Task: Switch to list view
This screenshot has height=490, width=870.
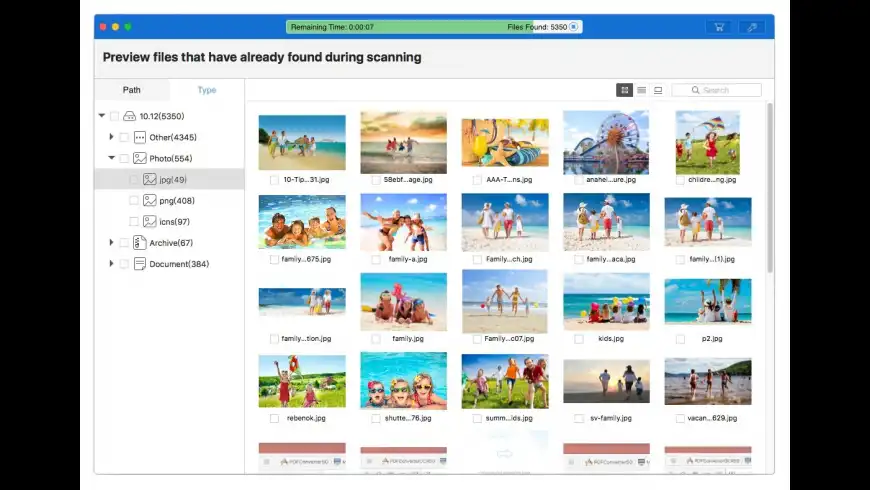Action: click(641, 90)
